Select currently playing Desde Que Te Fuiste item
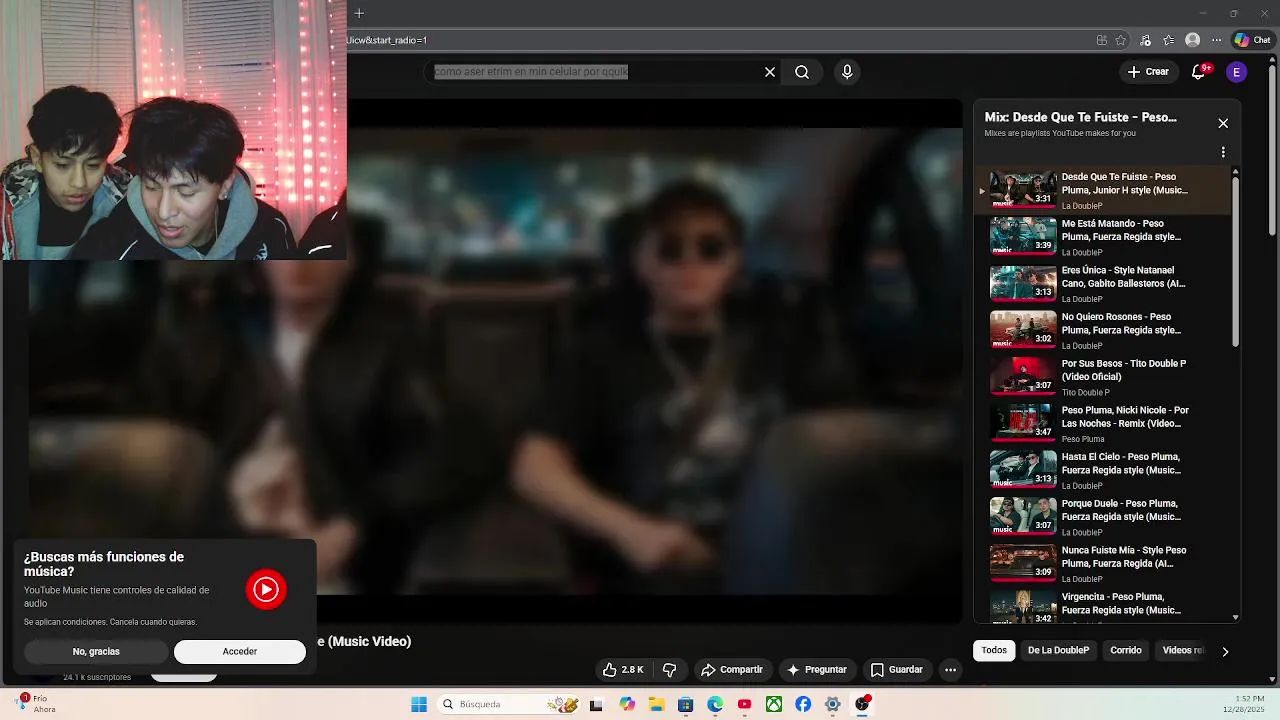 [1105, 190]
